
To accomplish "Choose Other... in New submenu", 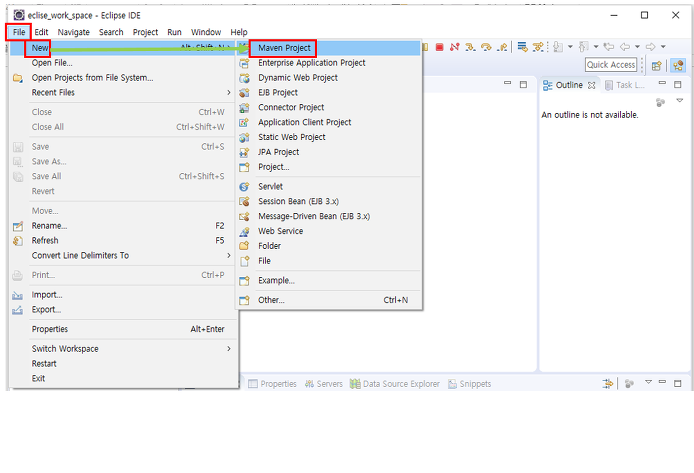I will (328, 300).
